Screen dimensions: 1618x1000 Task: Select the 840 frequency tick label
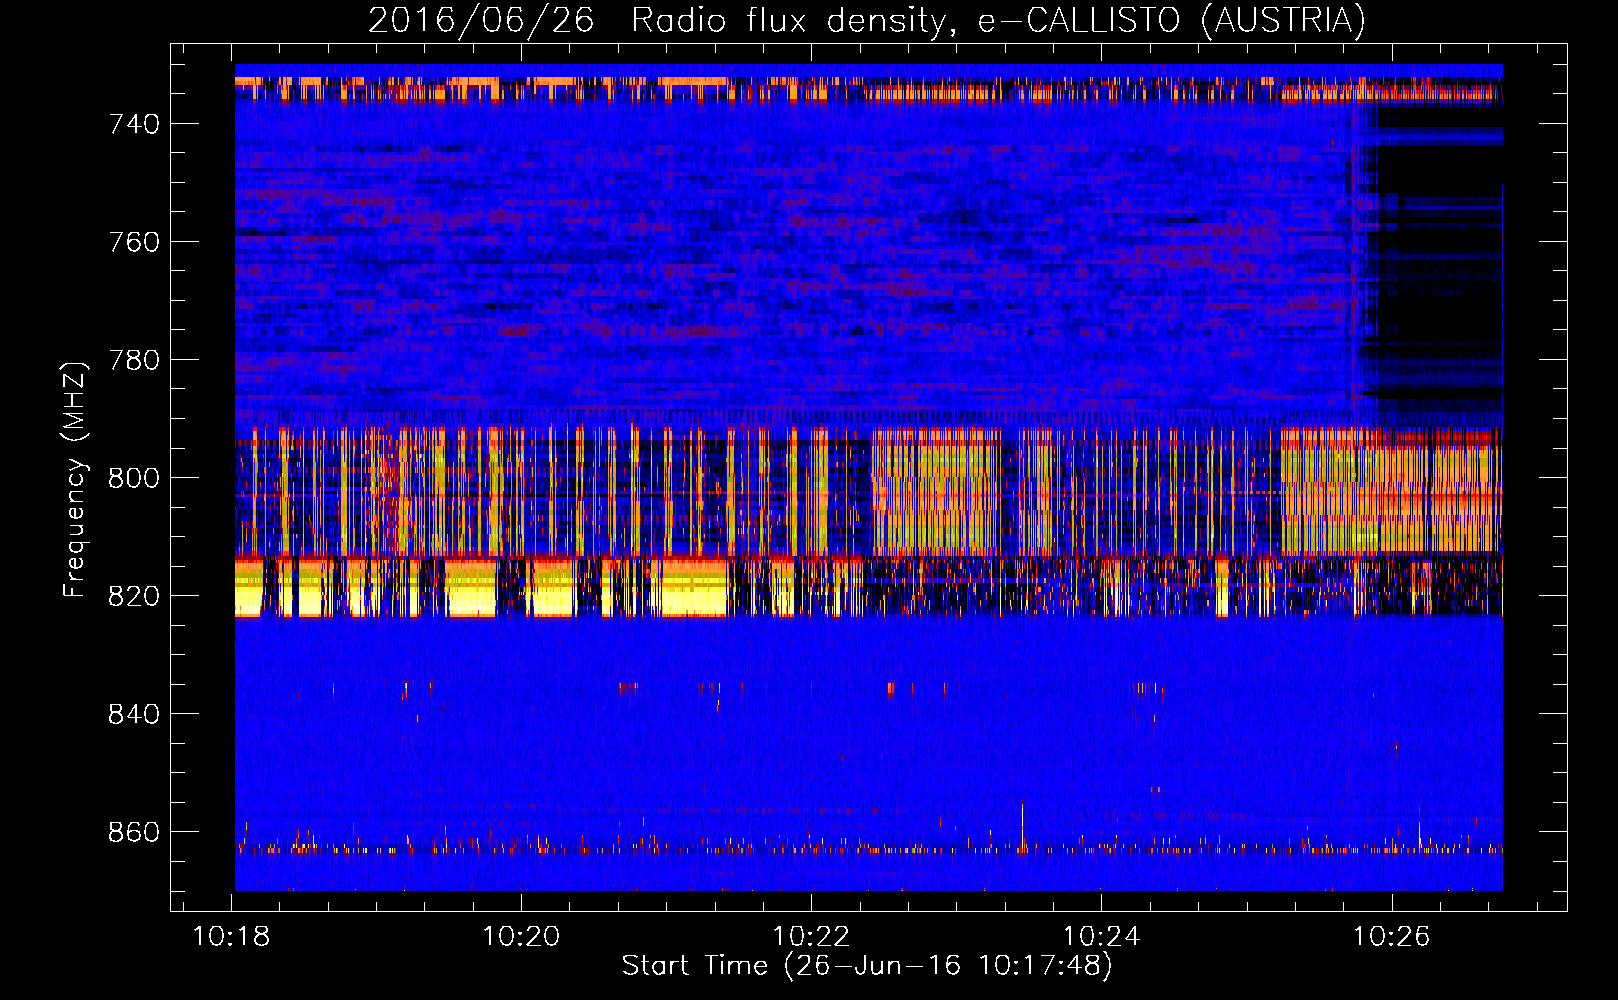134,714
